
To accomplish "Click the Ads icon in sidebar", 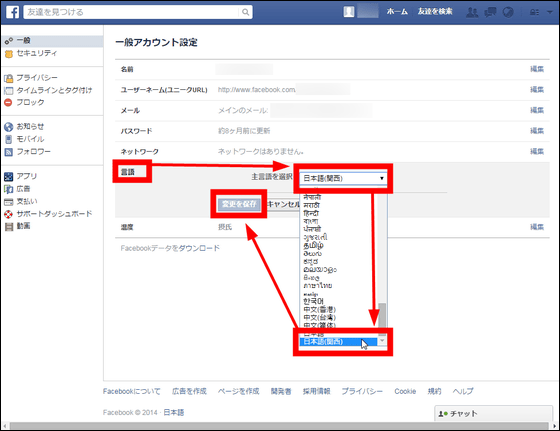I will [x=9, y=189].
